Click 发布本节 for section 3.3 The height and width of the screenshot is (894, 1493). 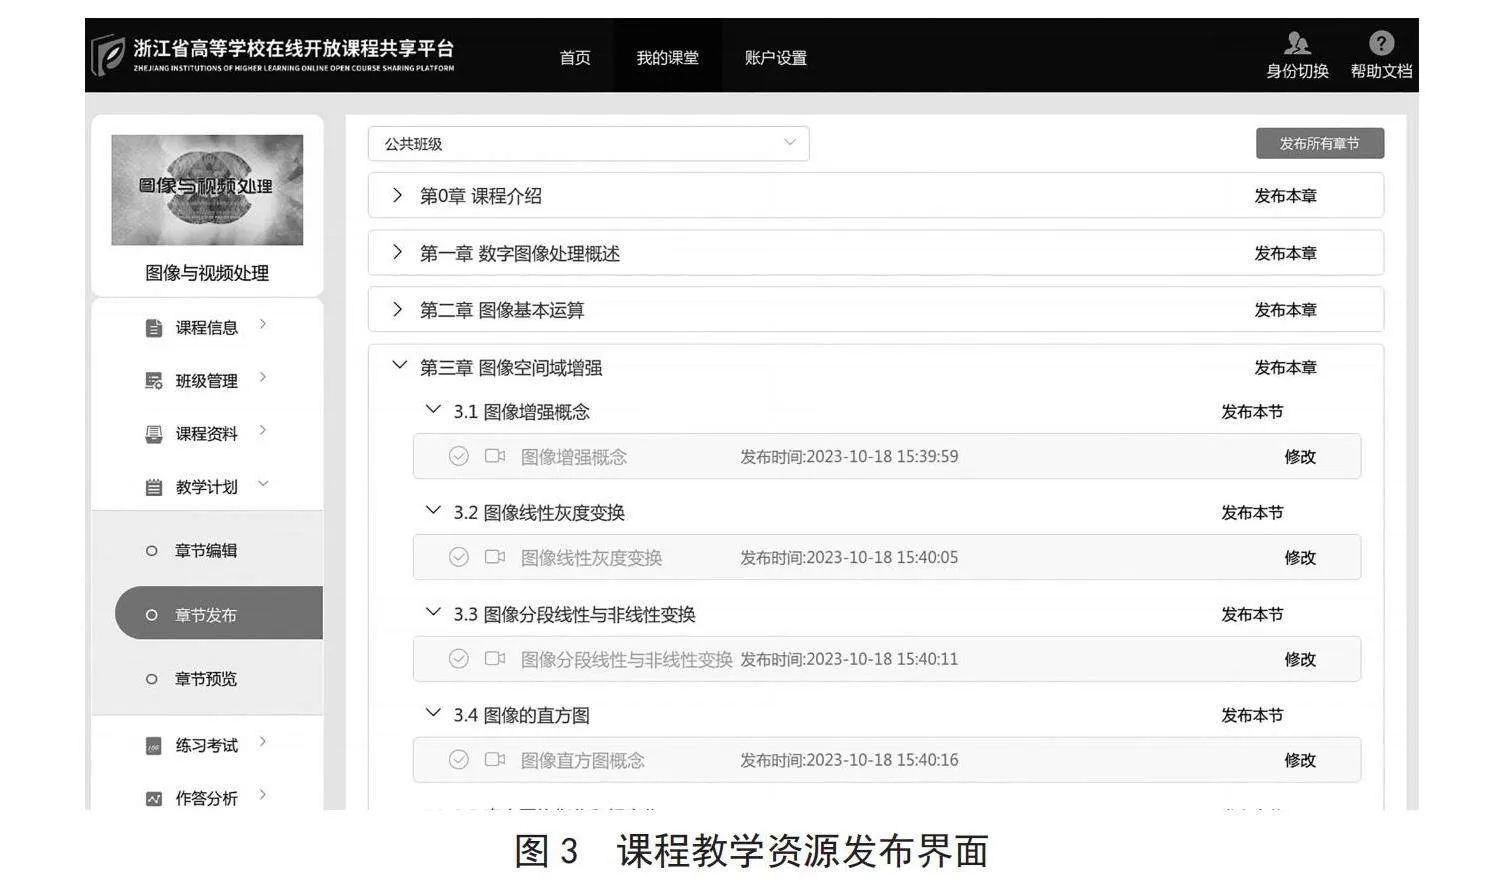point(1252,615)
